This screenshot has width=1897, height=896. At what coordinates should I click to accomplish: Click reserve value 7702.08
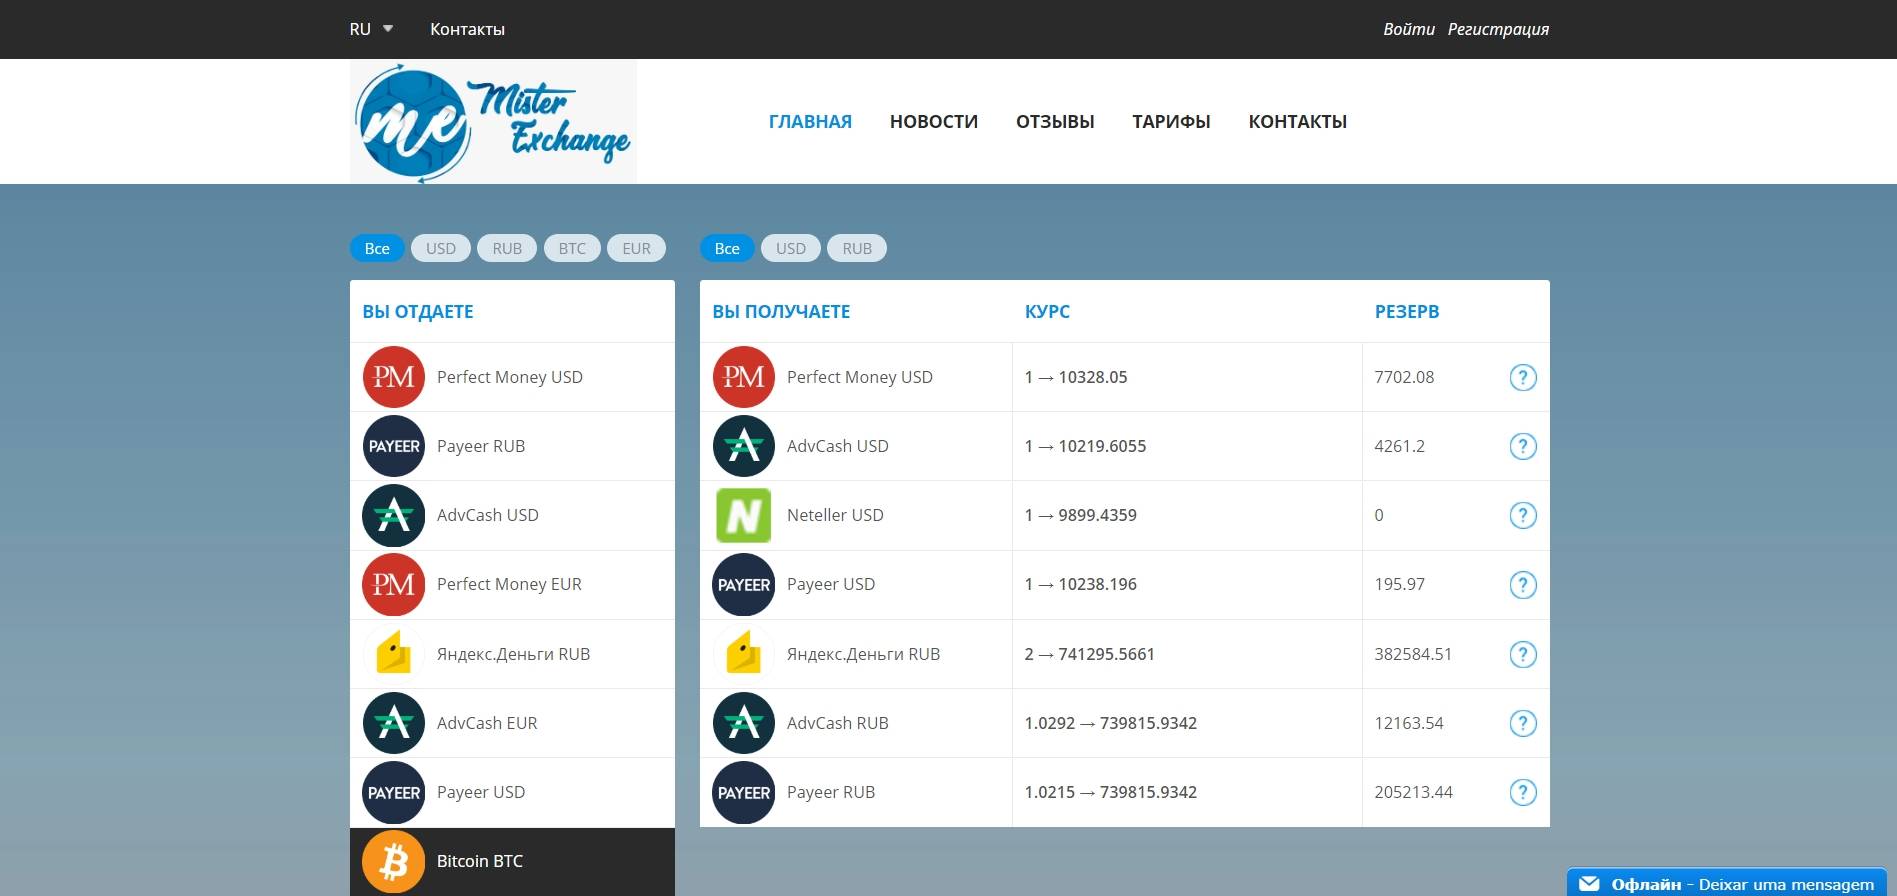click(x=1404, y=377)
